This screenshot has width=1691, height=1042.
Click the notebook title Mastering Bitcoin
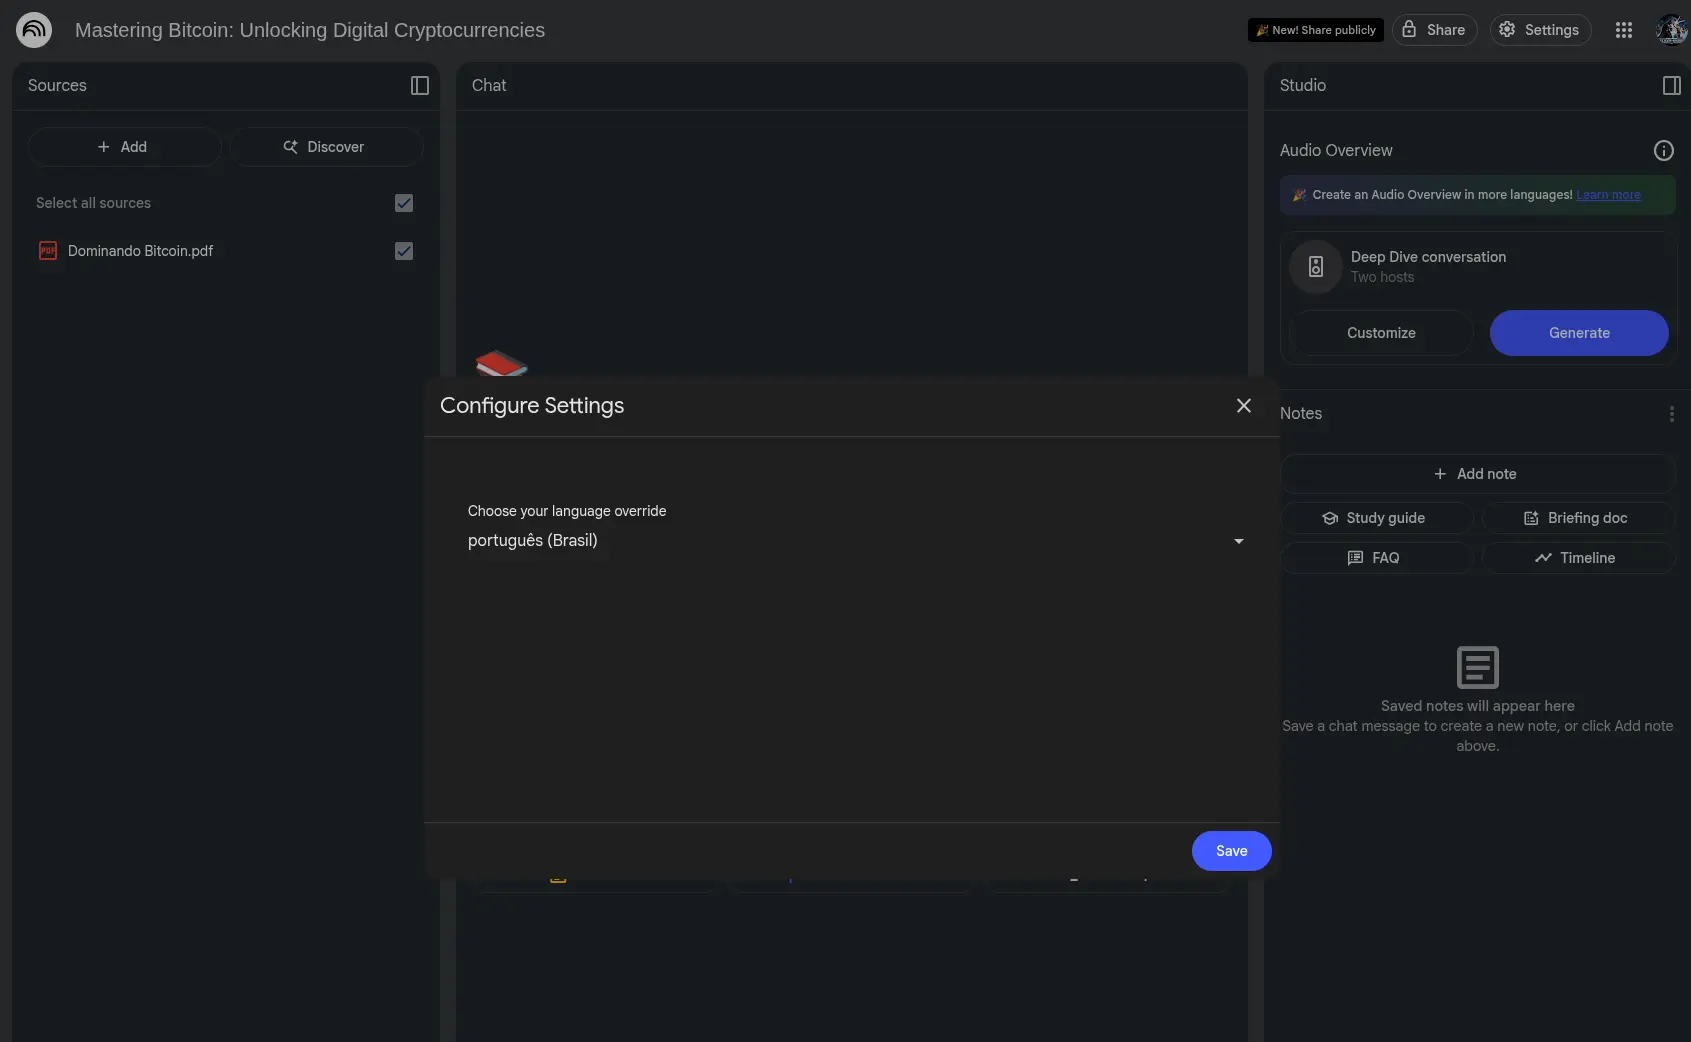pos(310,30)
